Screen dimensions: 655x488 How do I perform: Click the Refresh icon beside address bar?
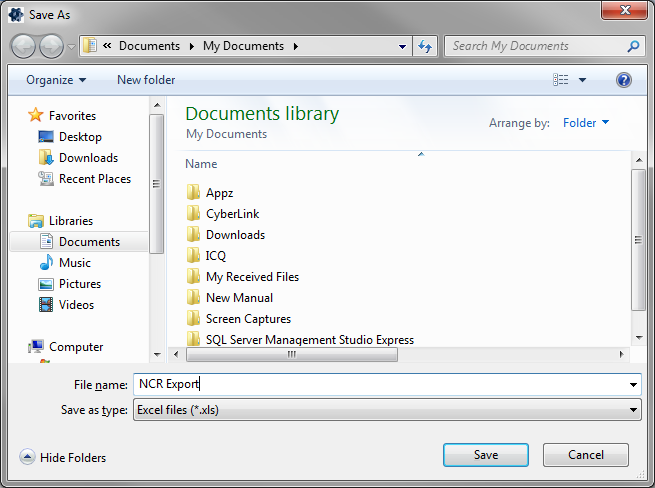click(425, 46)
